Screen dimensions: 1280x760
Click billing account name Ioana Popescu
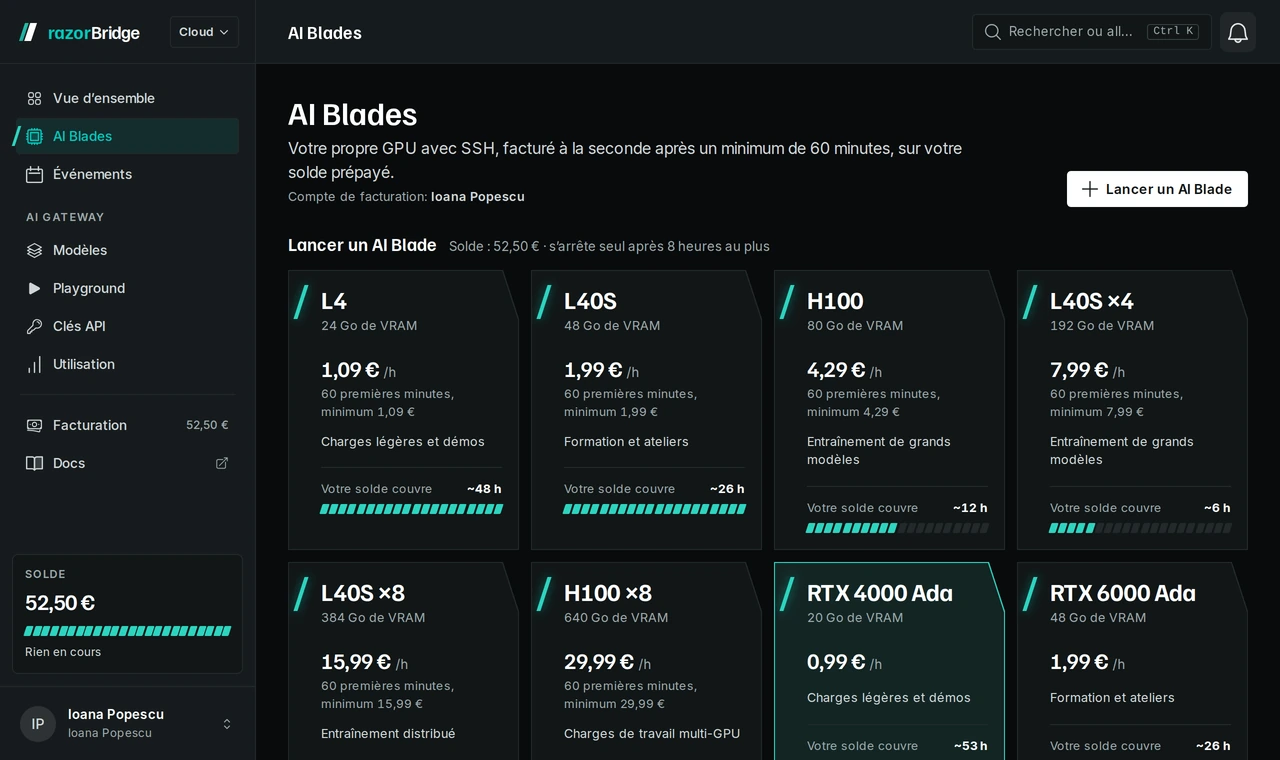478,197
